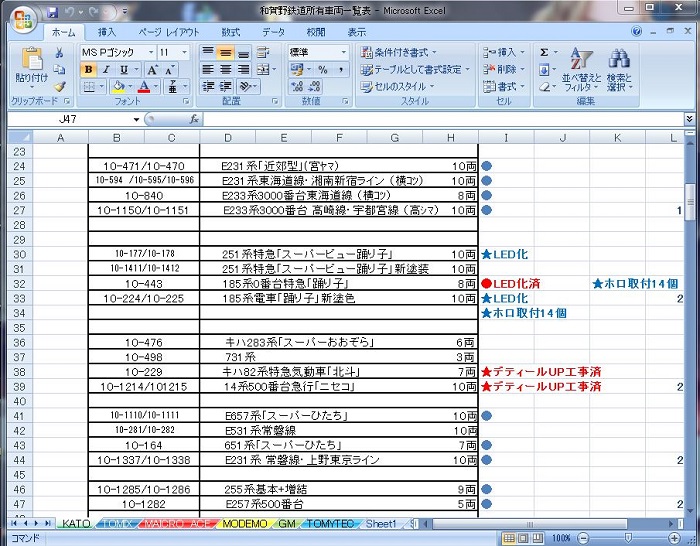Decrease font size with small A

[x=170, y=70]
